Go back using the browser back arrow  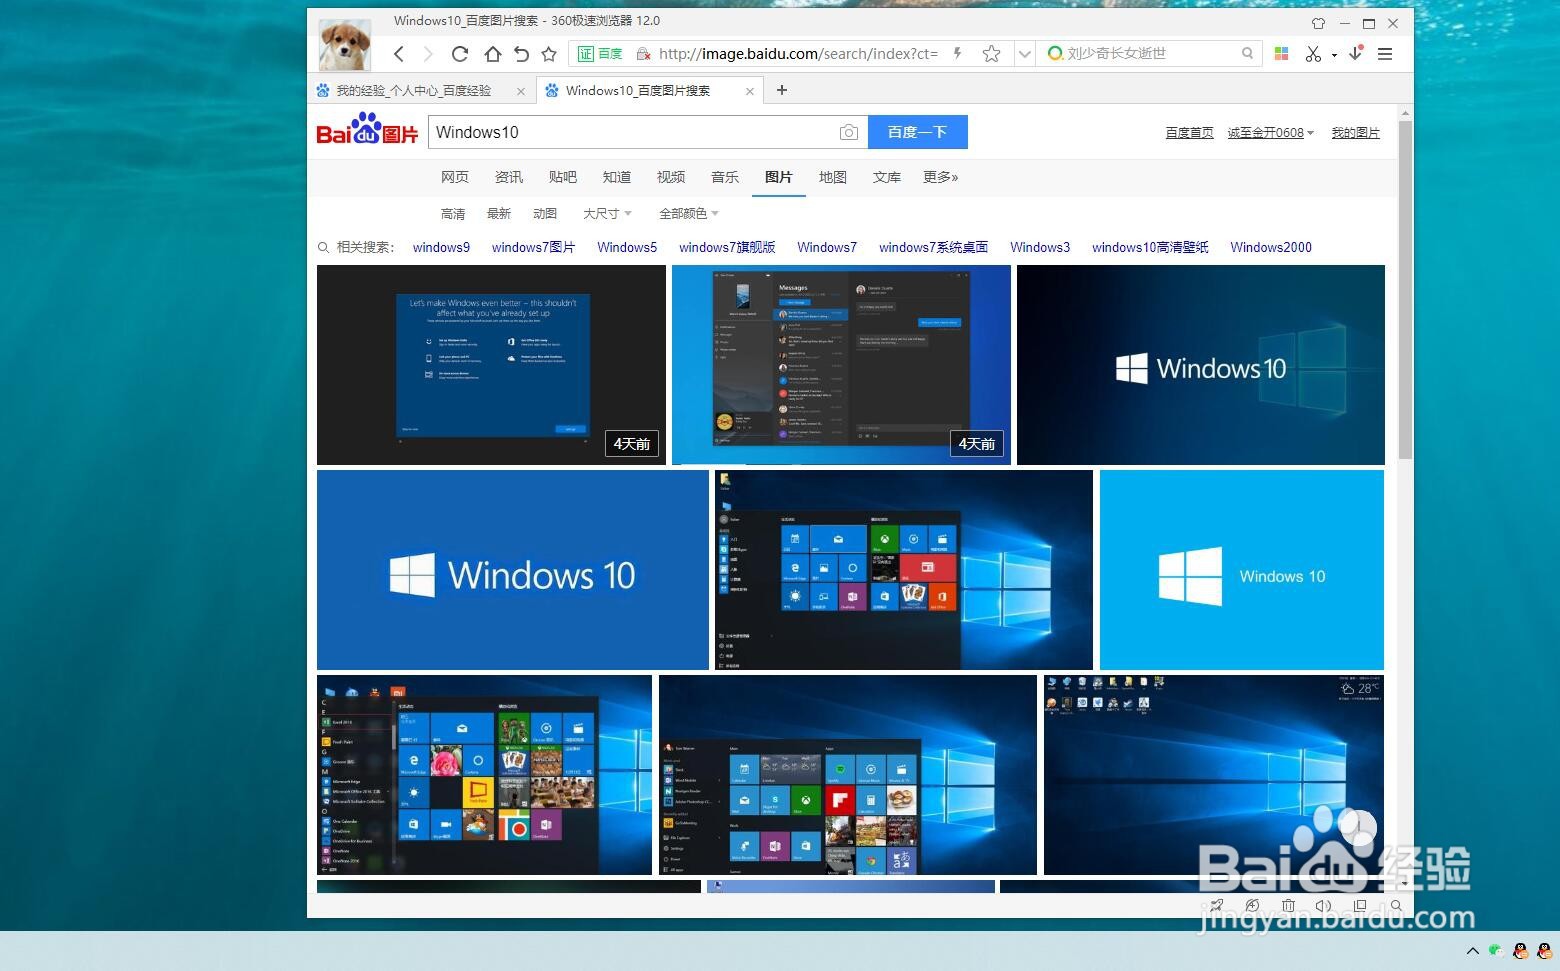399,54
